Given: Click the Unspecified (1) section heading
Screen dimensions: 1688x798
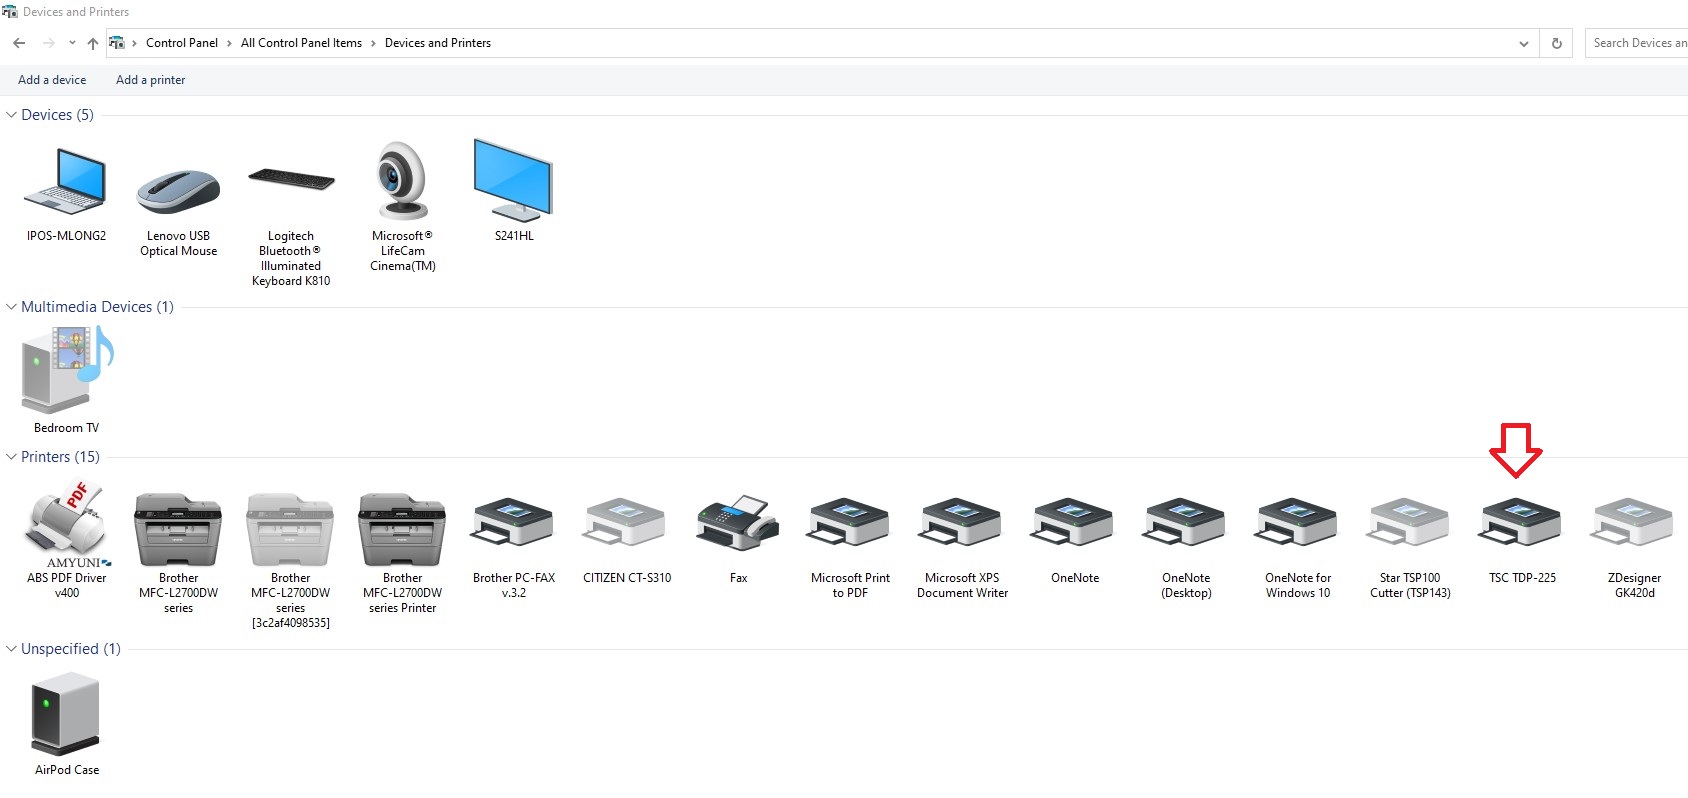Looking at the screenshot, I should 71,649.
